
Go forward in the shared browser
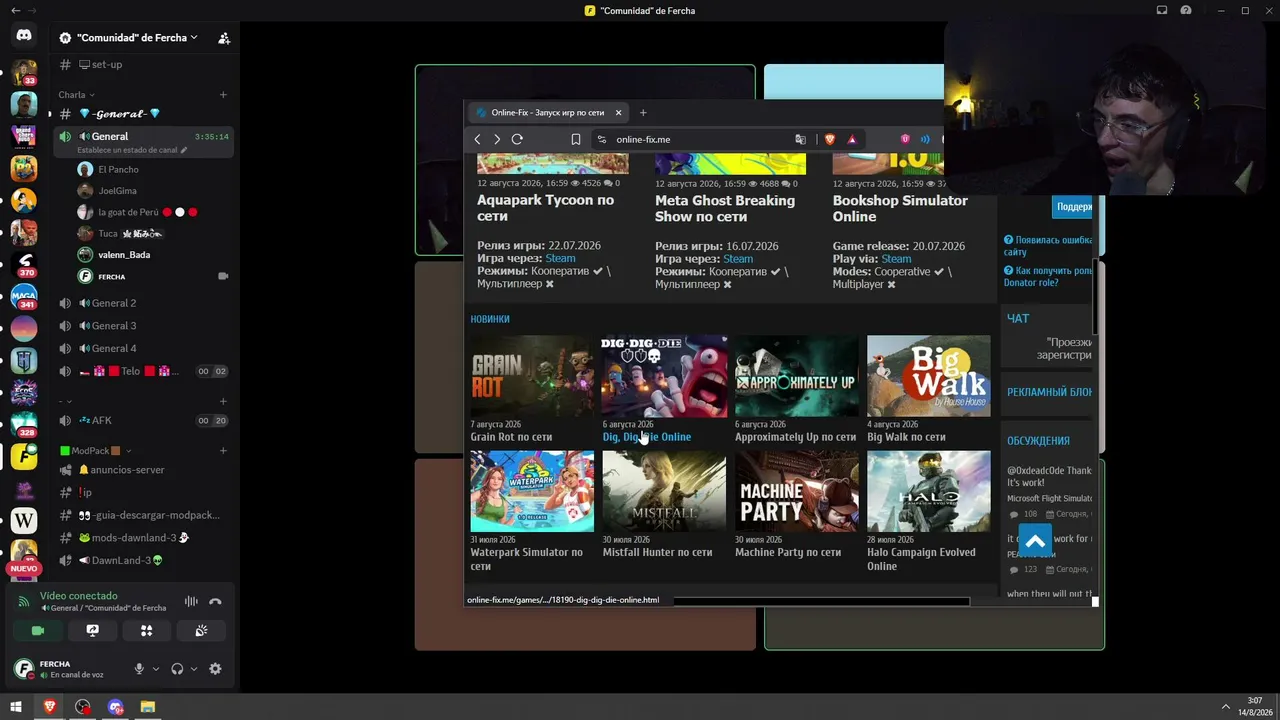(x=496, y=140)
